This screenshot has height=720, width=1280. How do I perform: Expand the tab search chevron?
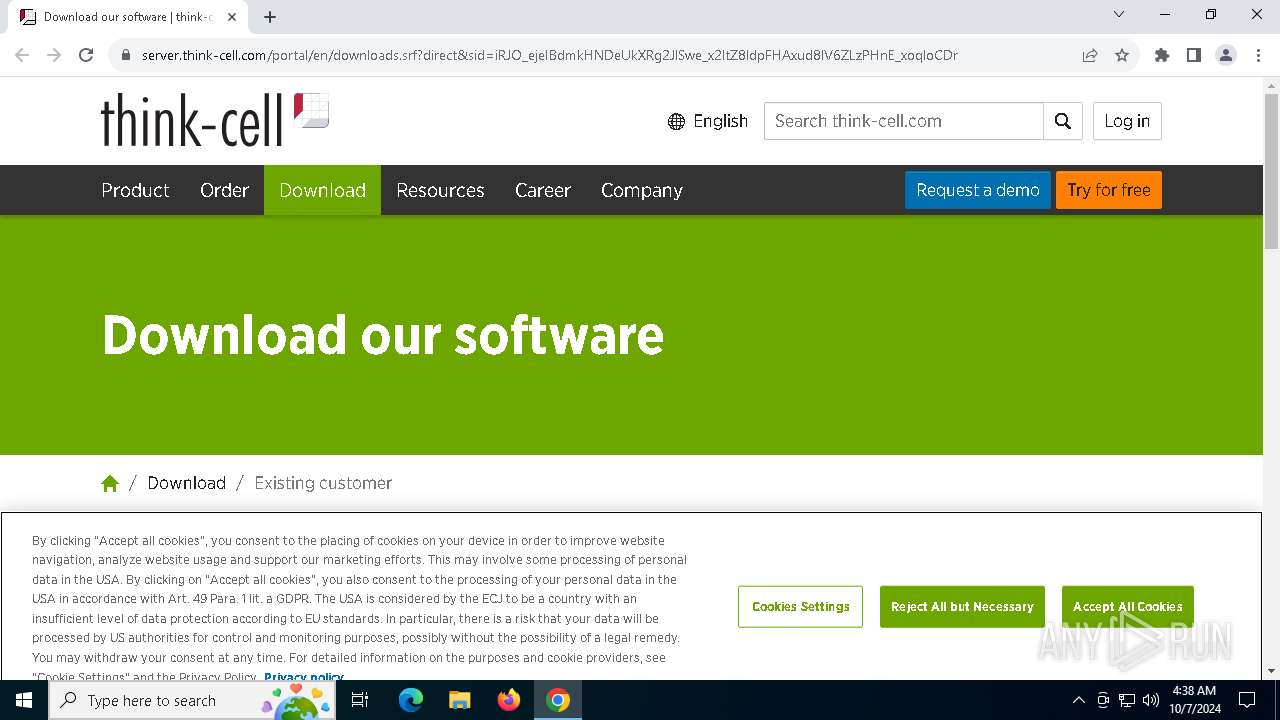click(1119, 14)
